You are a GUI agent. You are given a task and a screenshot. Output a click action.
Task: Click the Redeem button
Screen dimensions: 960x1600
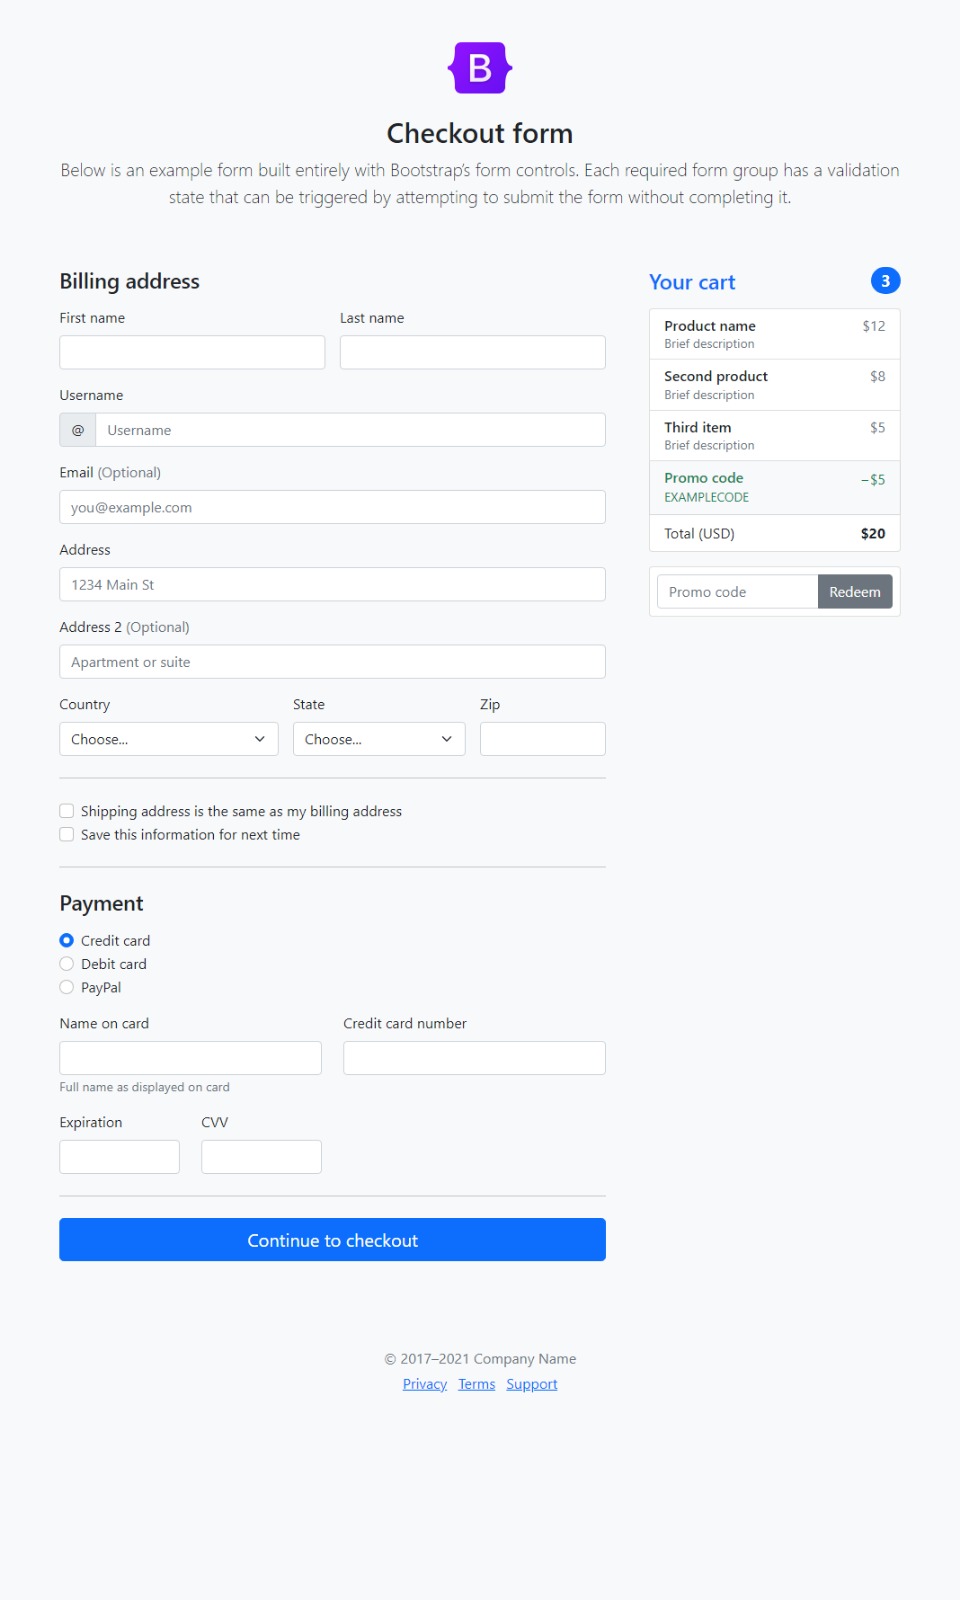click(855, 592)
